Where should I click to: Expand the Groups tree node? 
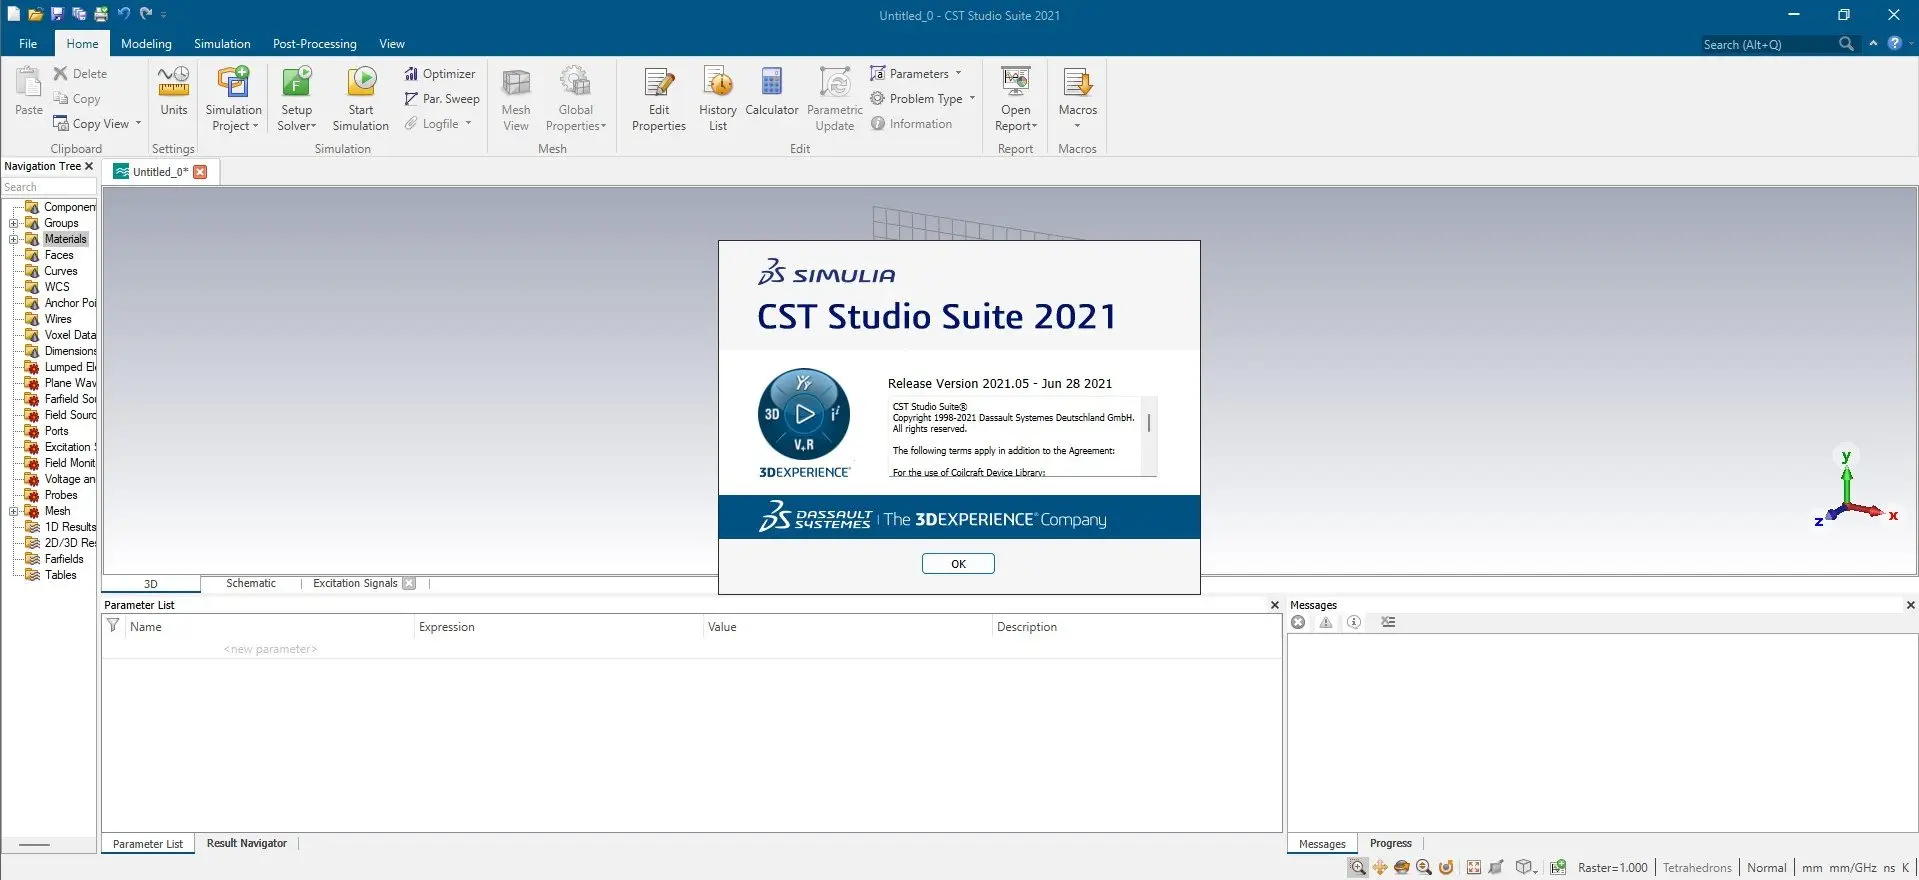14,223
